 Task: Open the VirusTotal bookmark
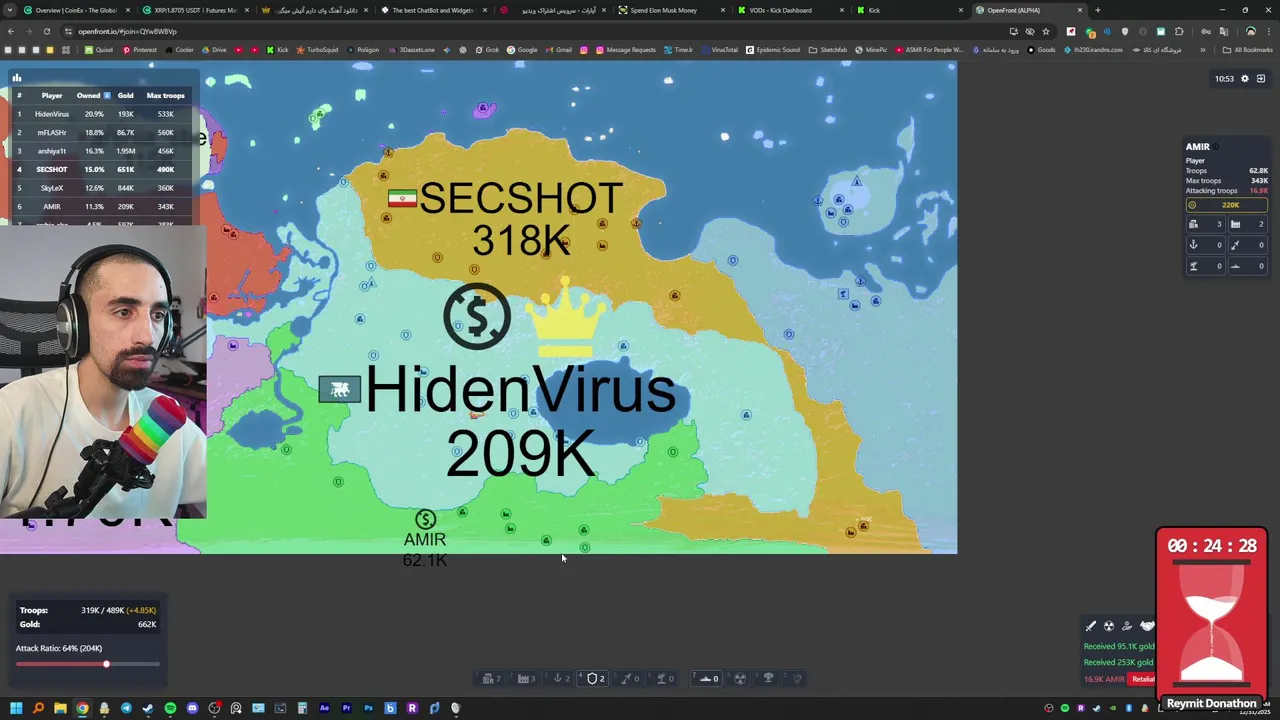click(720, 50)
